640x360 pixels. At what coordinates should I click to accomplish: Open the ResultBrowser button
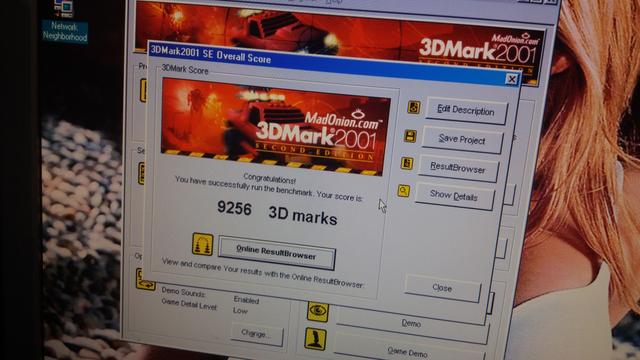coord(458,168)
